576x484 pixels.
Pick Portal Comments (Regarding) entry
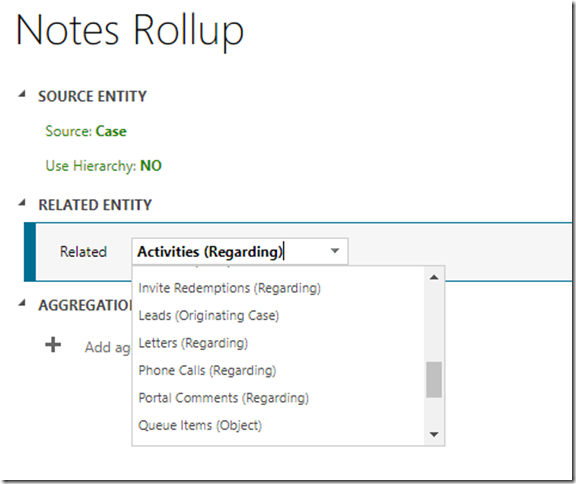223,398
